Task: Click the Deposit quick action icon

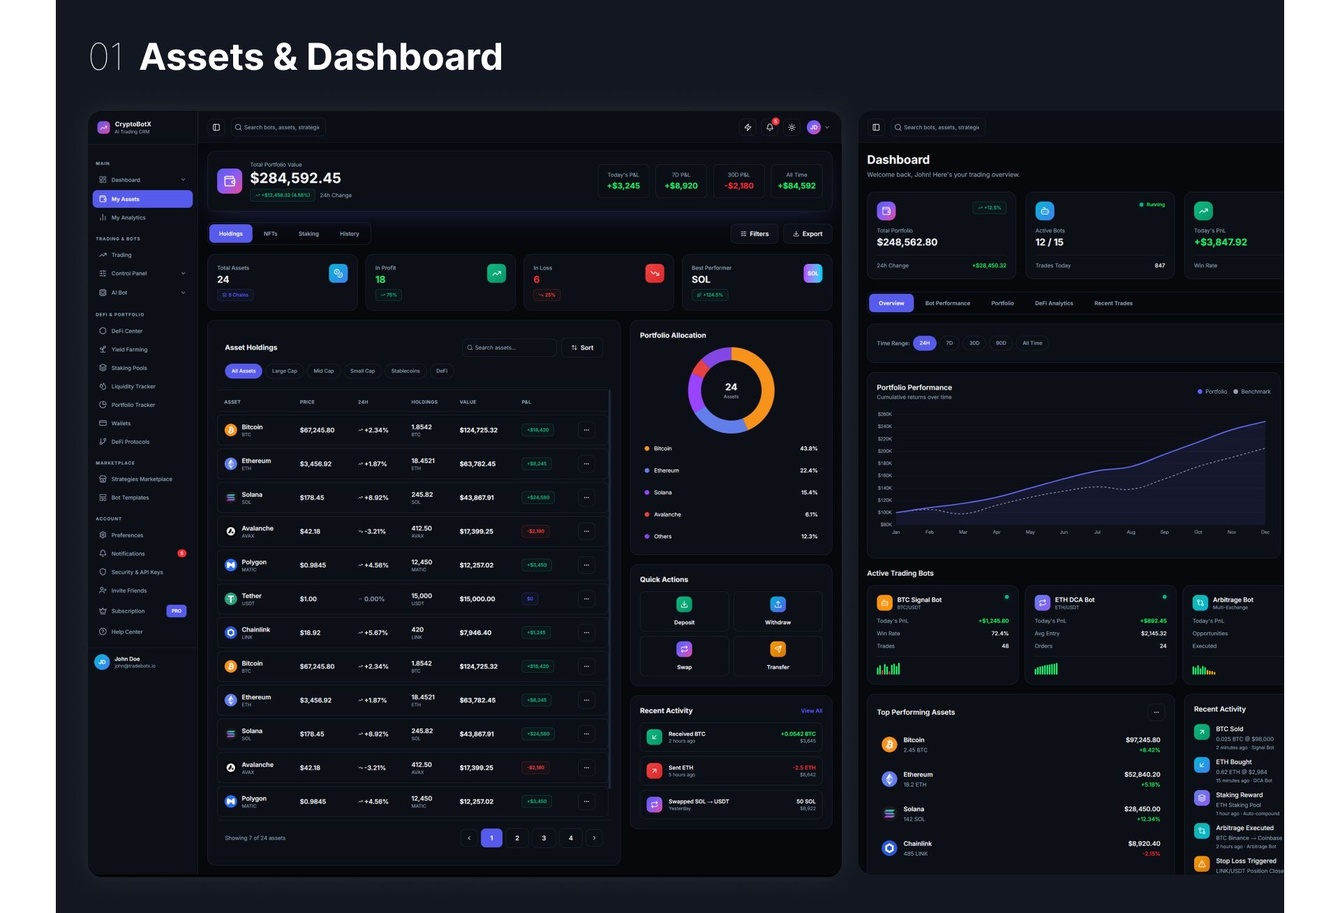Action: (x=684, y=604)
